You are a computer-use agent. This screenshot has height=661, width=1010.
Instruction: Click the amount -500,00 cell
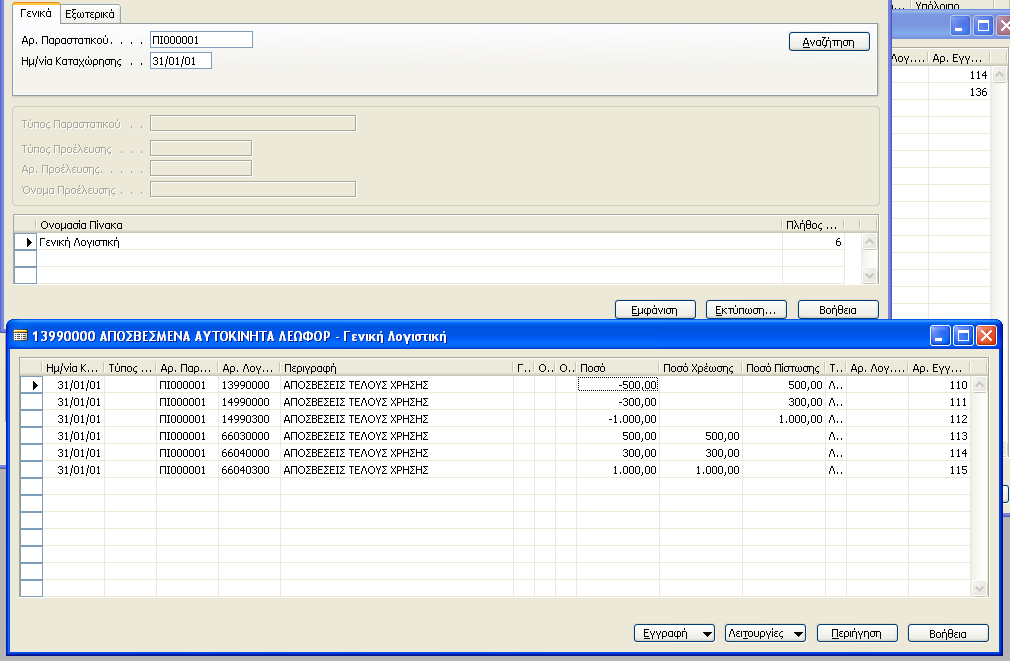pos(618,385)
